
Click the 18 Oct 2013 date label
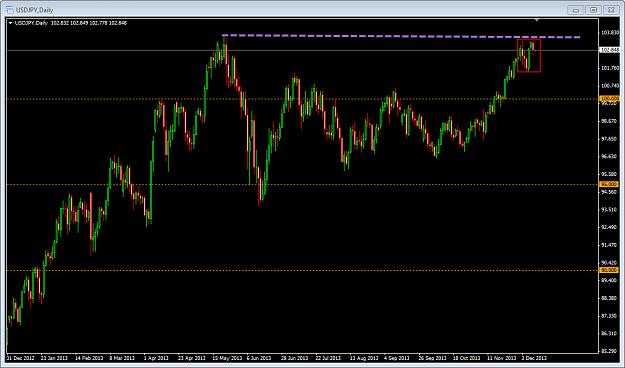click(466, 358)
